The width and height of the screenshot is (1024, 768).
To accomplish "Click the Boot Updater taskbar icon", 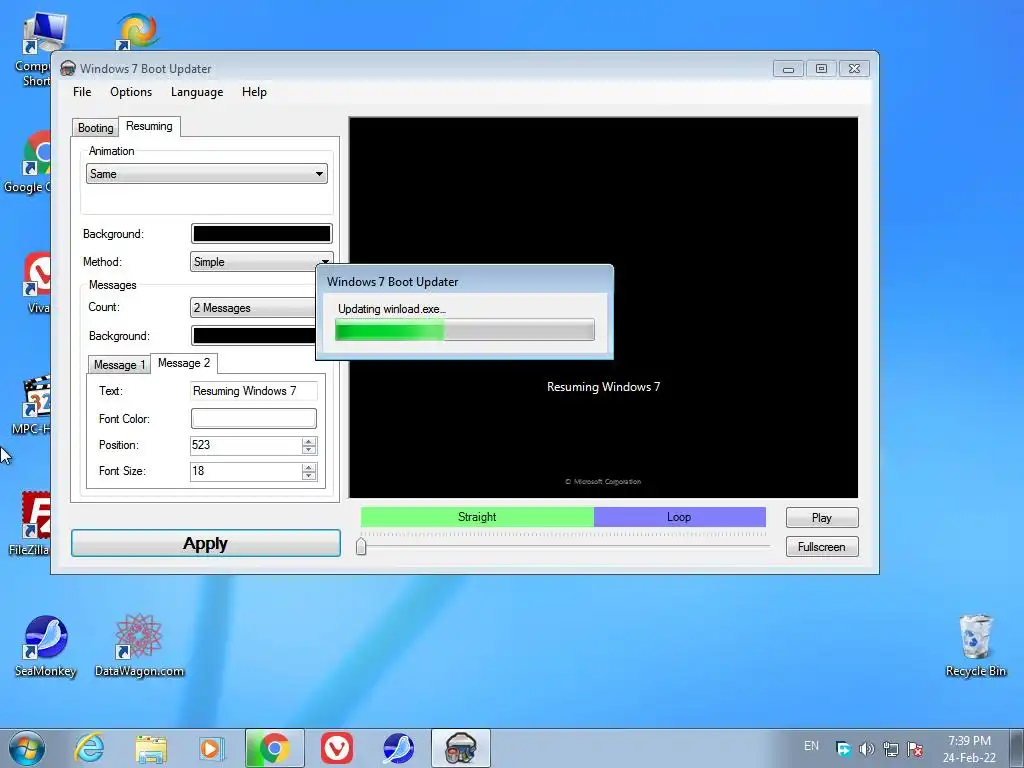I will [x=460, y=748].
